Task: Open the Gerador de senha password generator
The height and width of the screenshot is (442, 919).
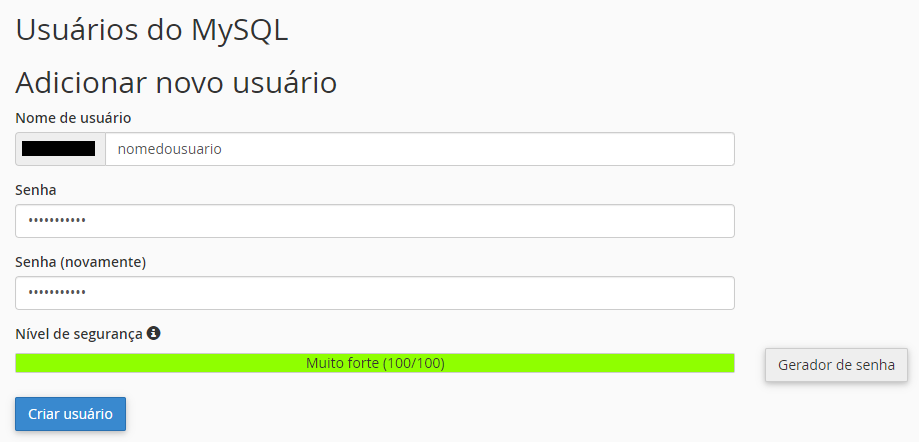Action: [836, 365]
